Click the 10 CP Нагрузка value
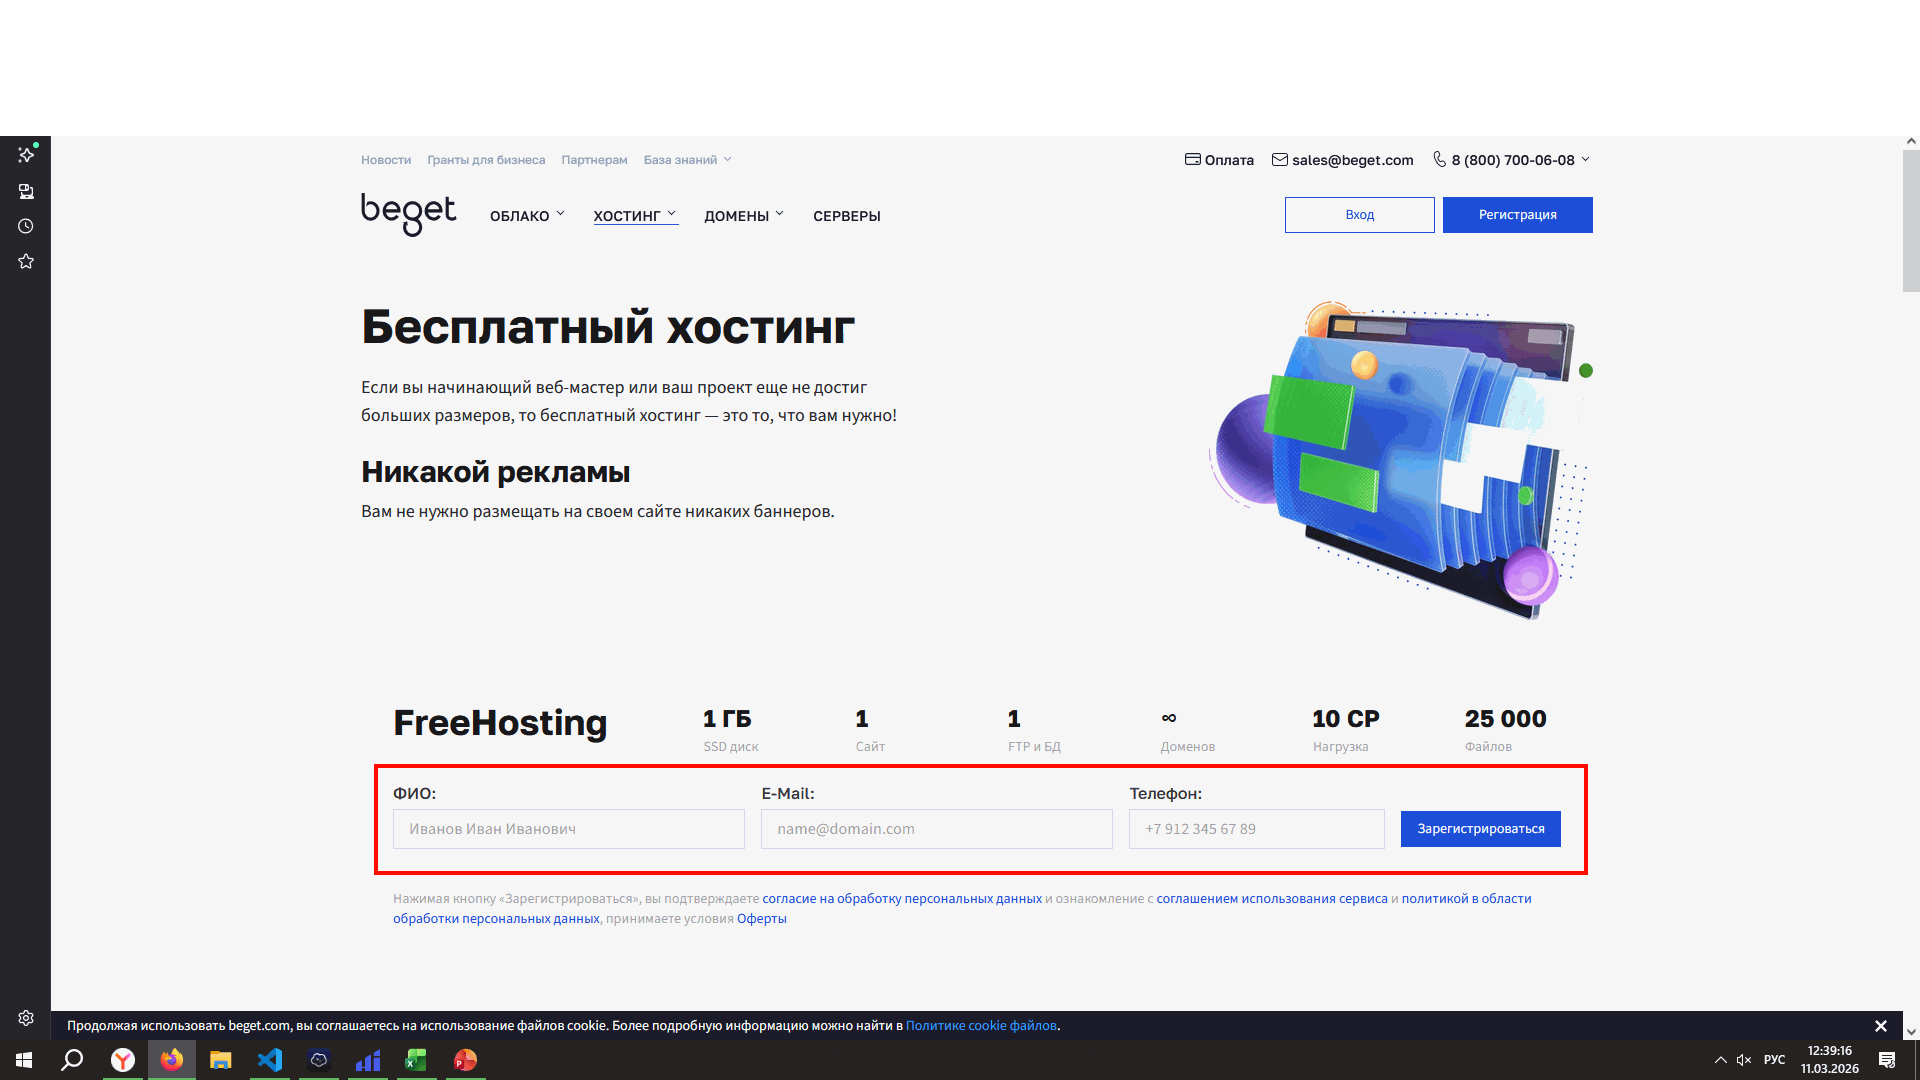Viewport: 1920px width, 1080px height. [1346, 719]
